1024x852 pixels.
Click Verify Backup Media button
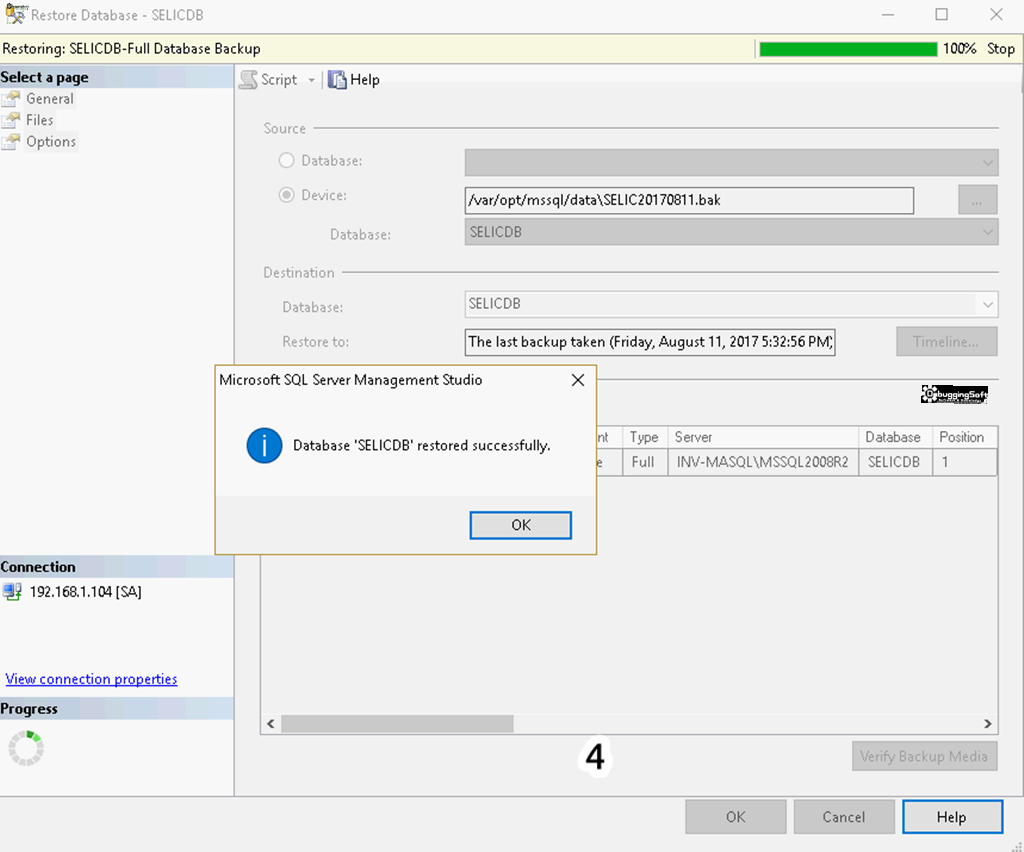click(x=924, y=756)
